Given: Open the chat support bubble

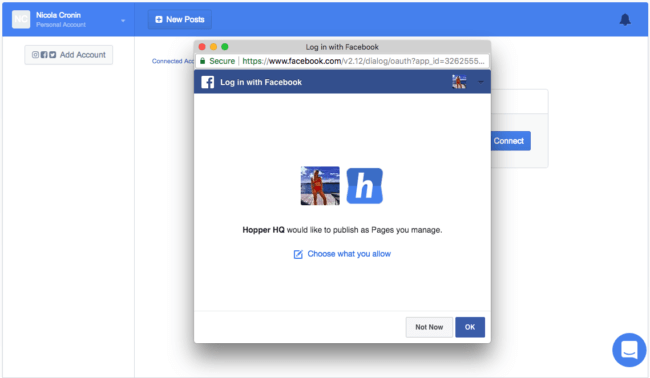Looking at the screenshot, I should click(x=629, y=350).
